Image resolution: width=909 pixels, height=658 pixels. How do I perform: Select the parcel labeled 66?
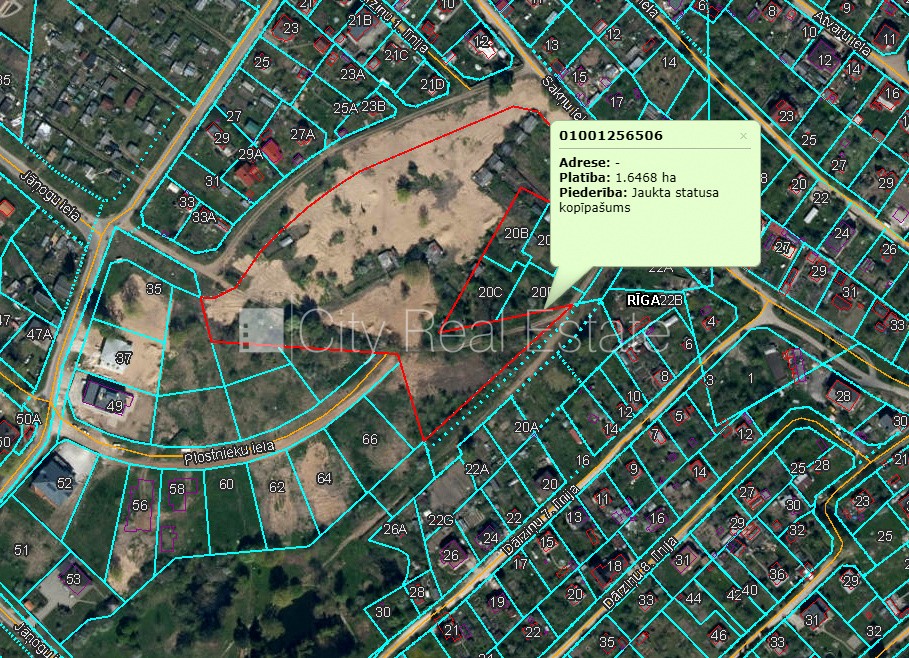tap(370, 439)
